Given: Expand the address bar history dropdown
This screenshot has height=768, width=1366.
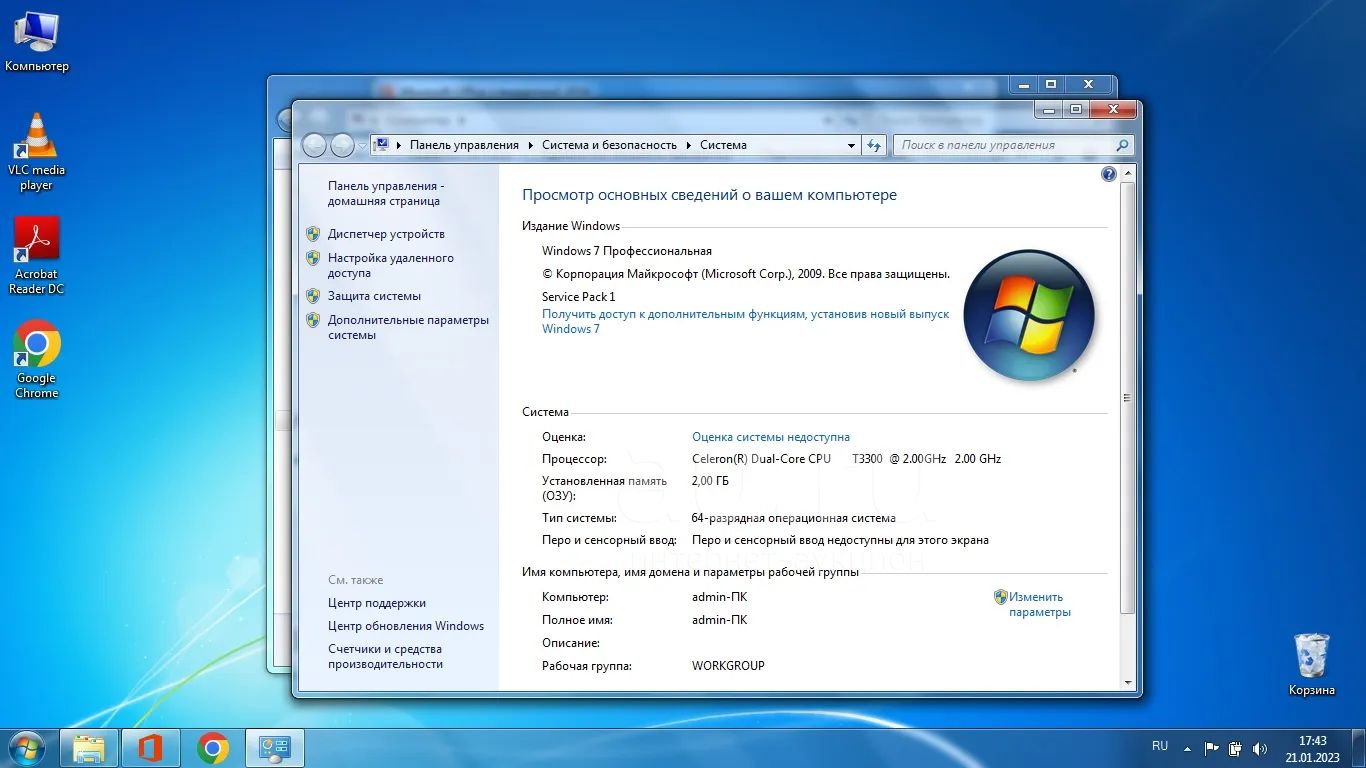Looking at the screenshot, I should click(851, 145).
